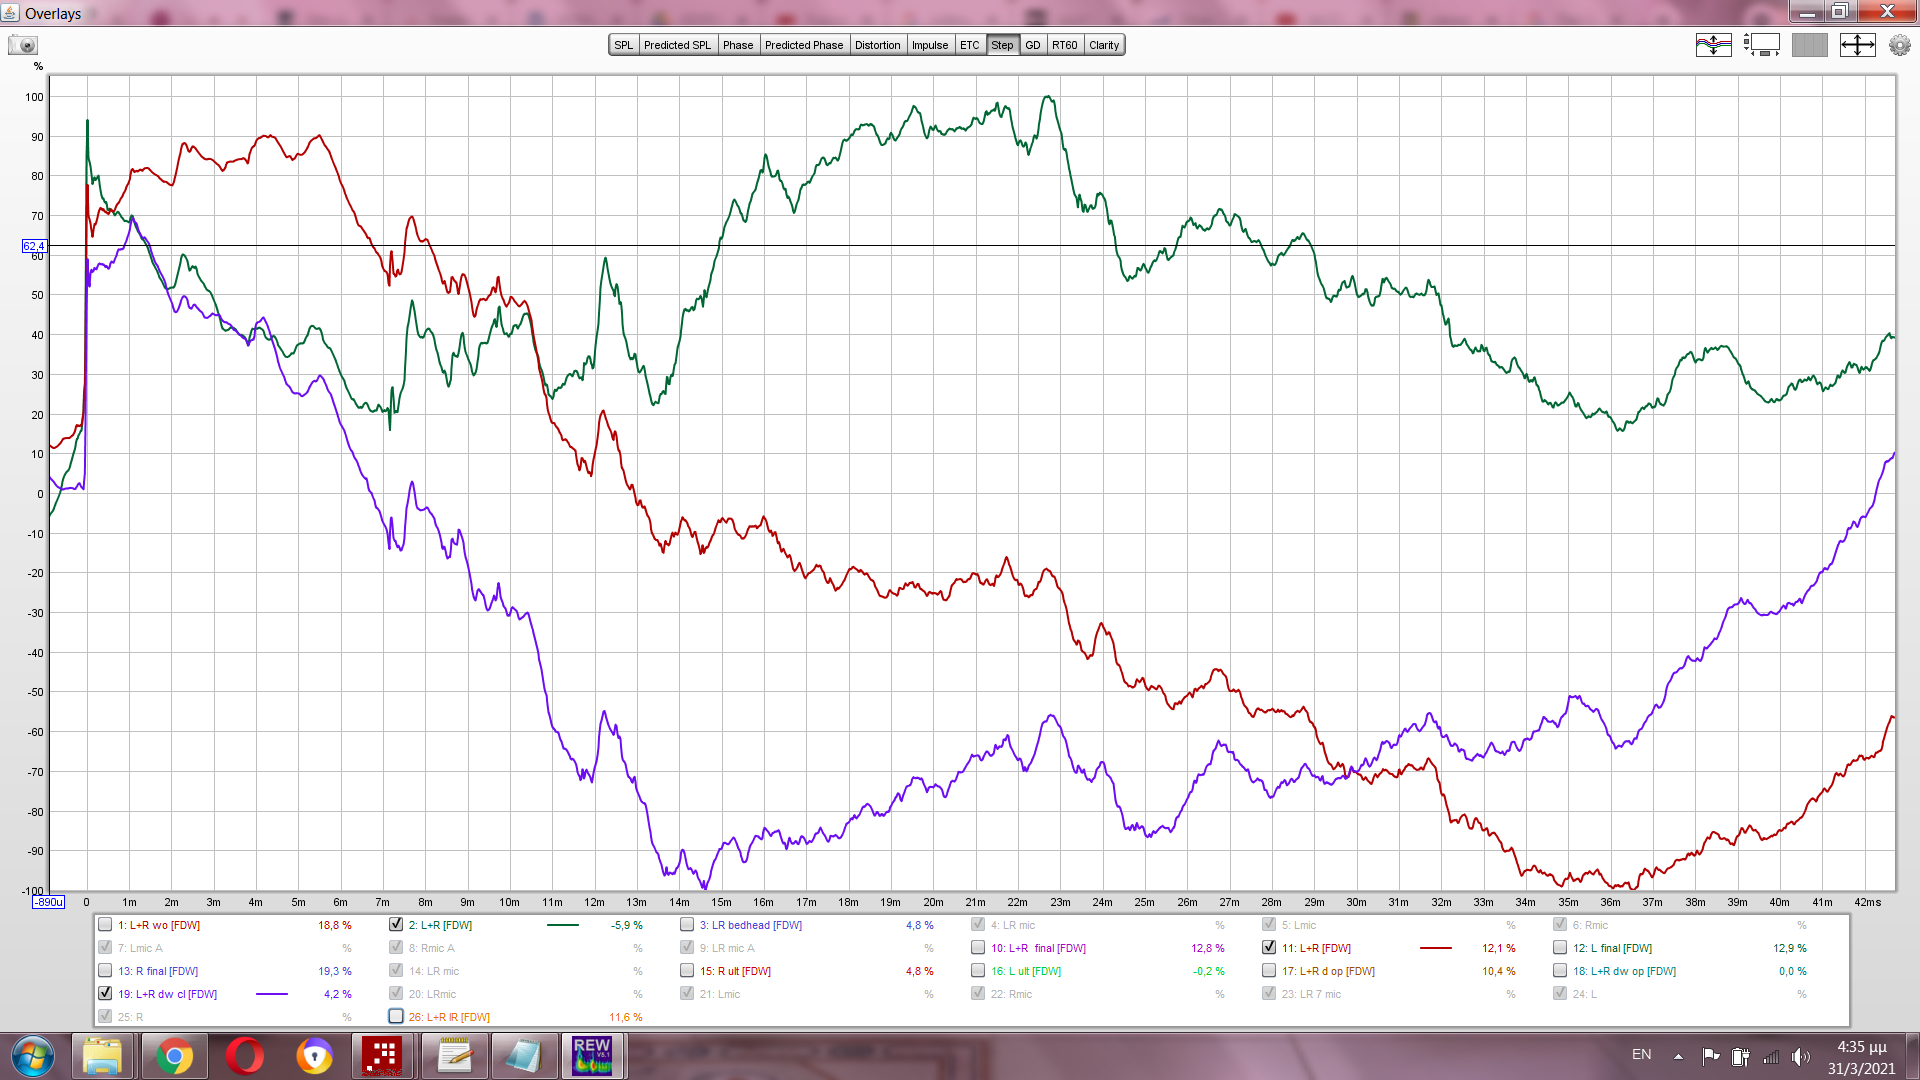1920x1080 pixels.
Task: Click the separate traces icon
Action: point(1713,45)
